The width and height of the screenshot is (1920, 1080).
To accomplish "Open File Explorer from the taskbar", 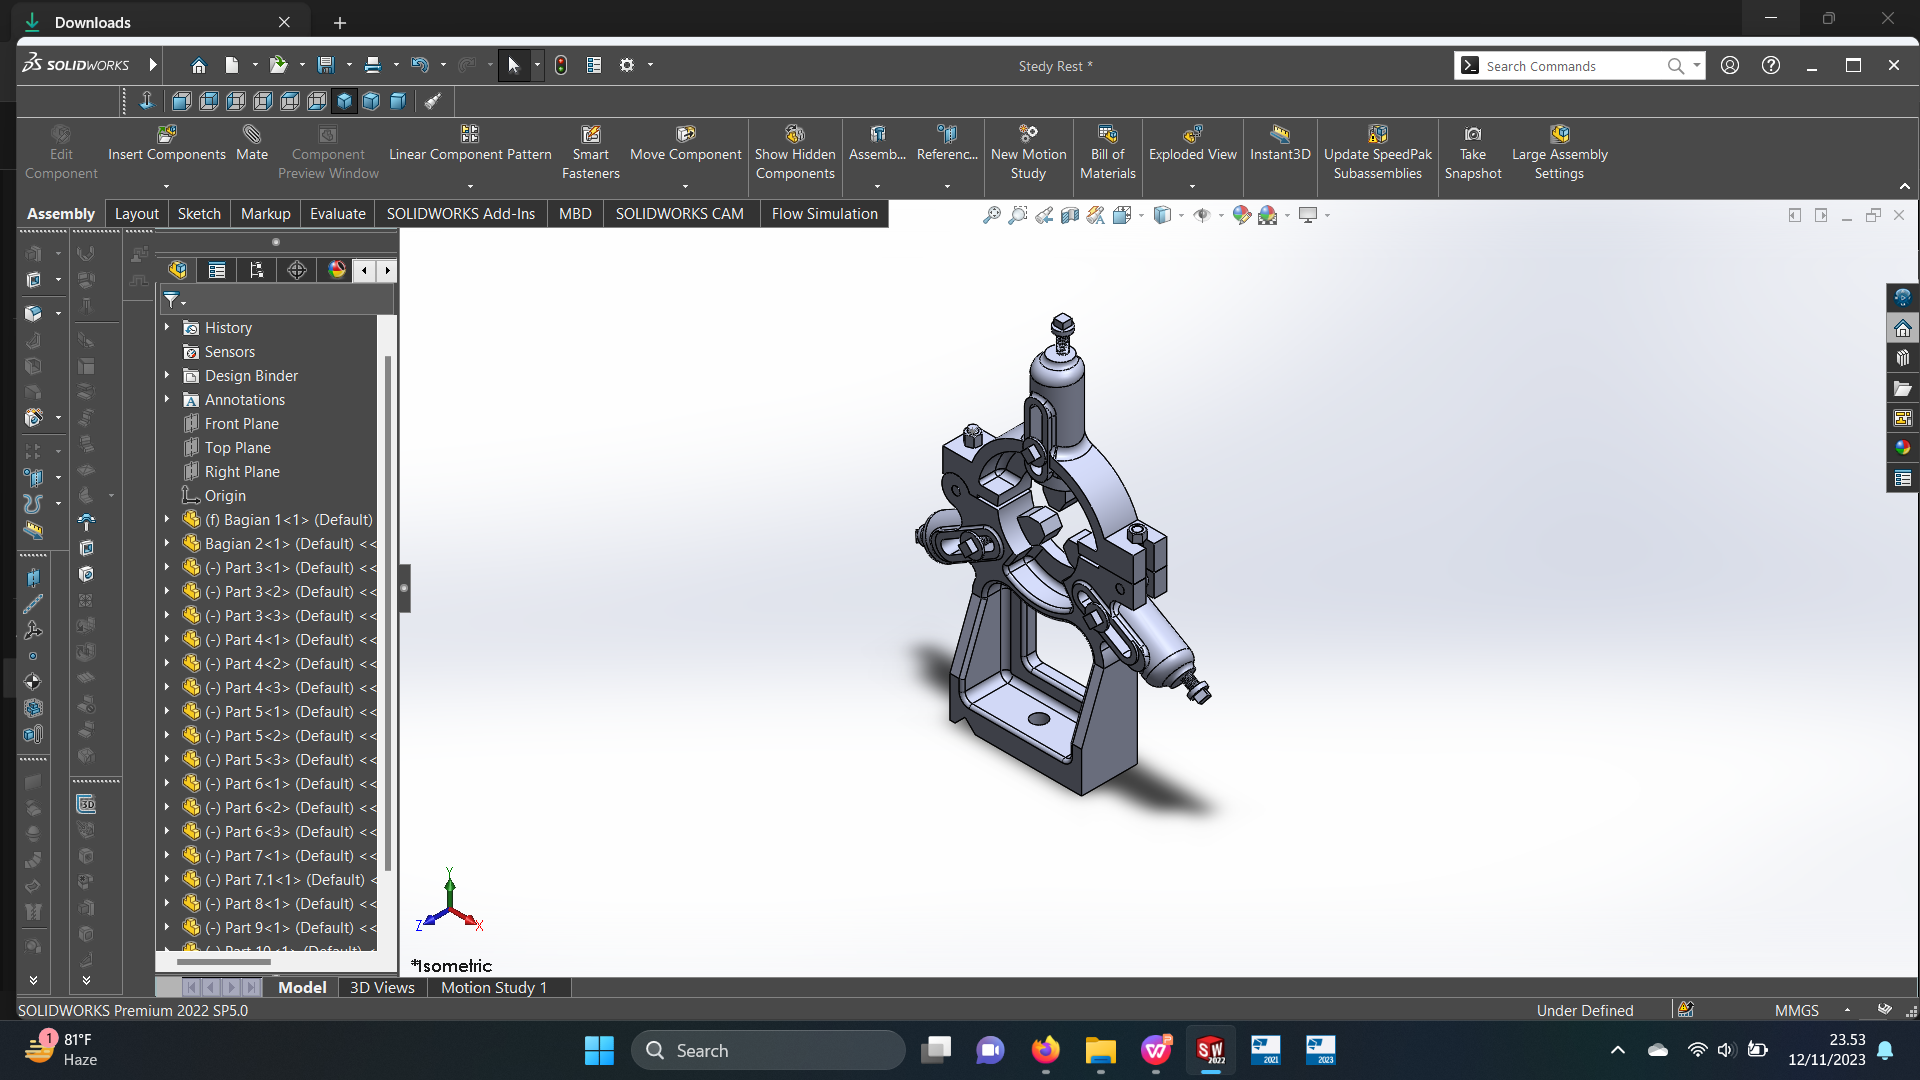I will pyautogui.click(x=1100, y=1050).
